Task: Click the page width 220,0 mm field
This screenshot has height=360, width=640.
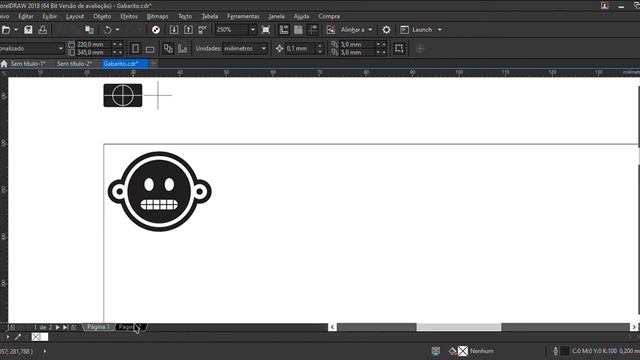Action: 93,44
